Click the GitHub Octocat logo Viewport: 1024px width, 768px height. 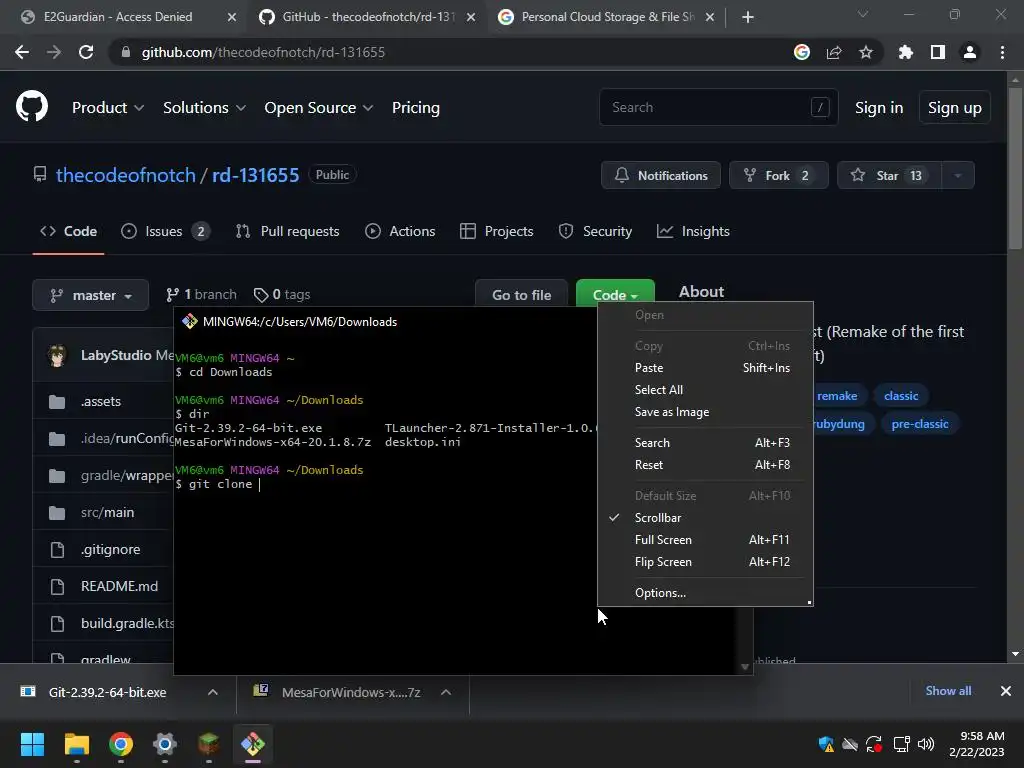tap(32, 107)
